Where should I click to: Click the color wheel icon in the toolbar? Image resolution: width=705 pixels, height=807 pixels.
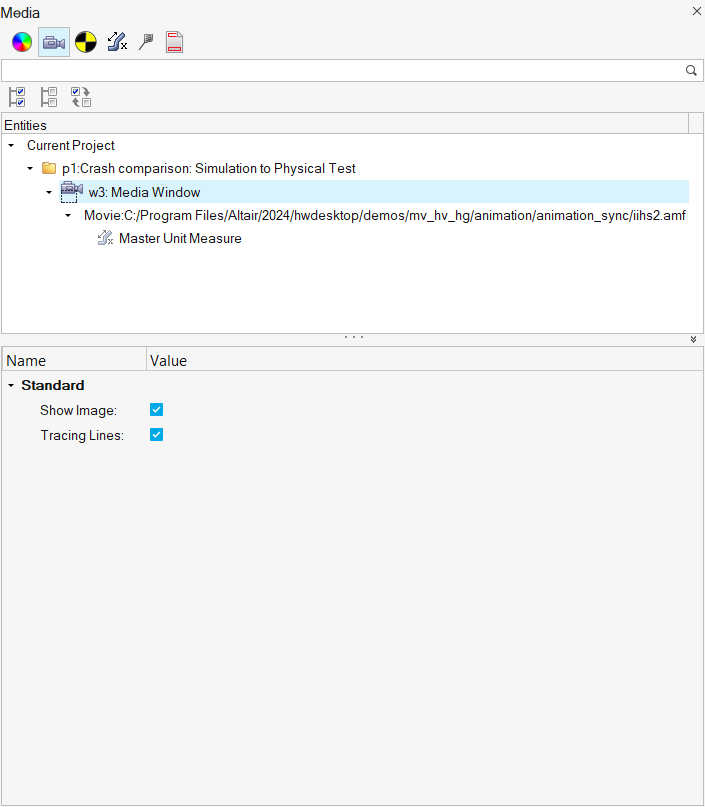(22, 42)
